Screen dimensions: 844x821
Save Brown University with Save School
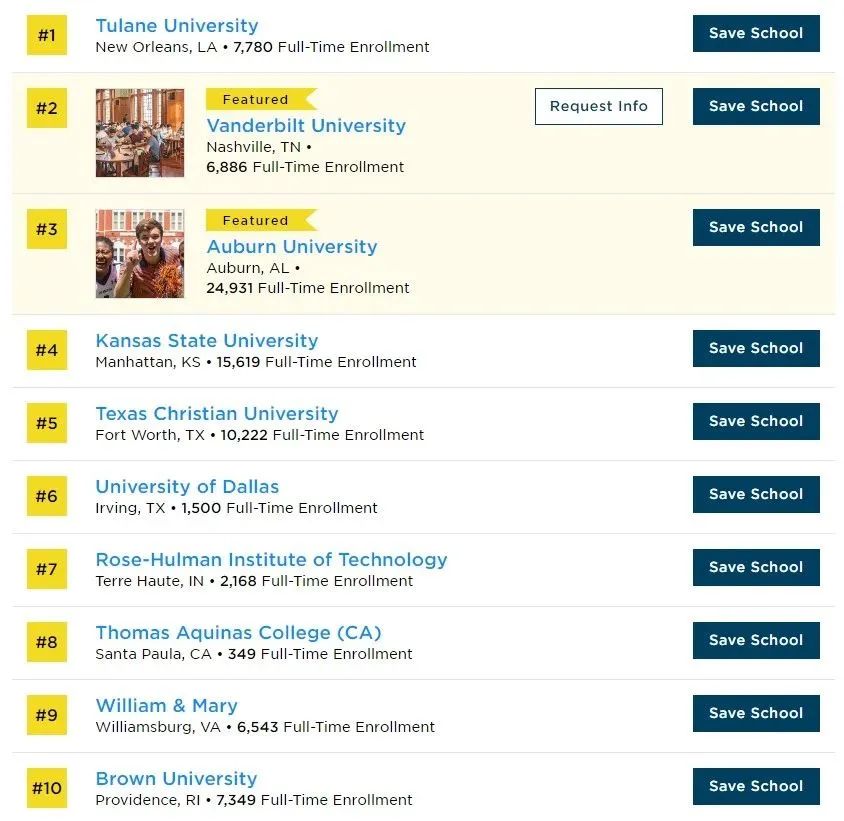coord(756,786)
